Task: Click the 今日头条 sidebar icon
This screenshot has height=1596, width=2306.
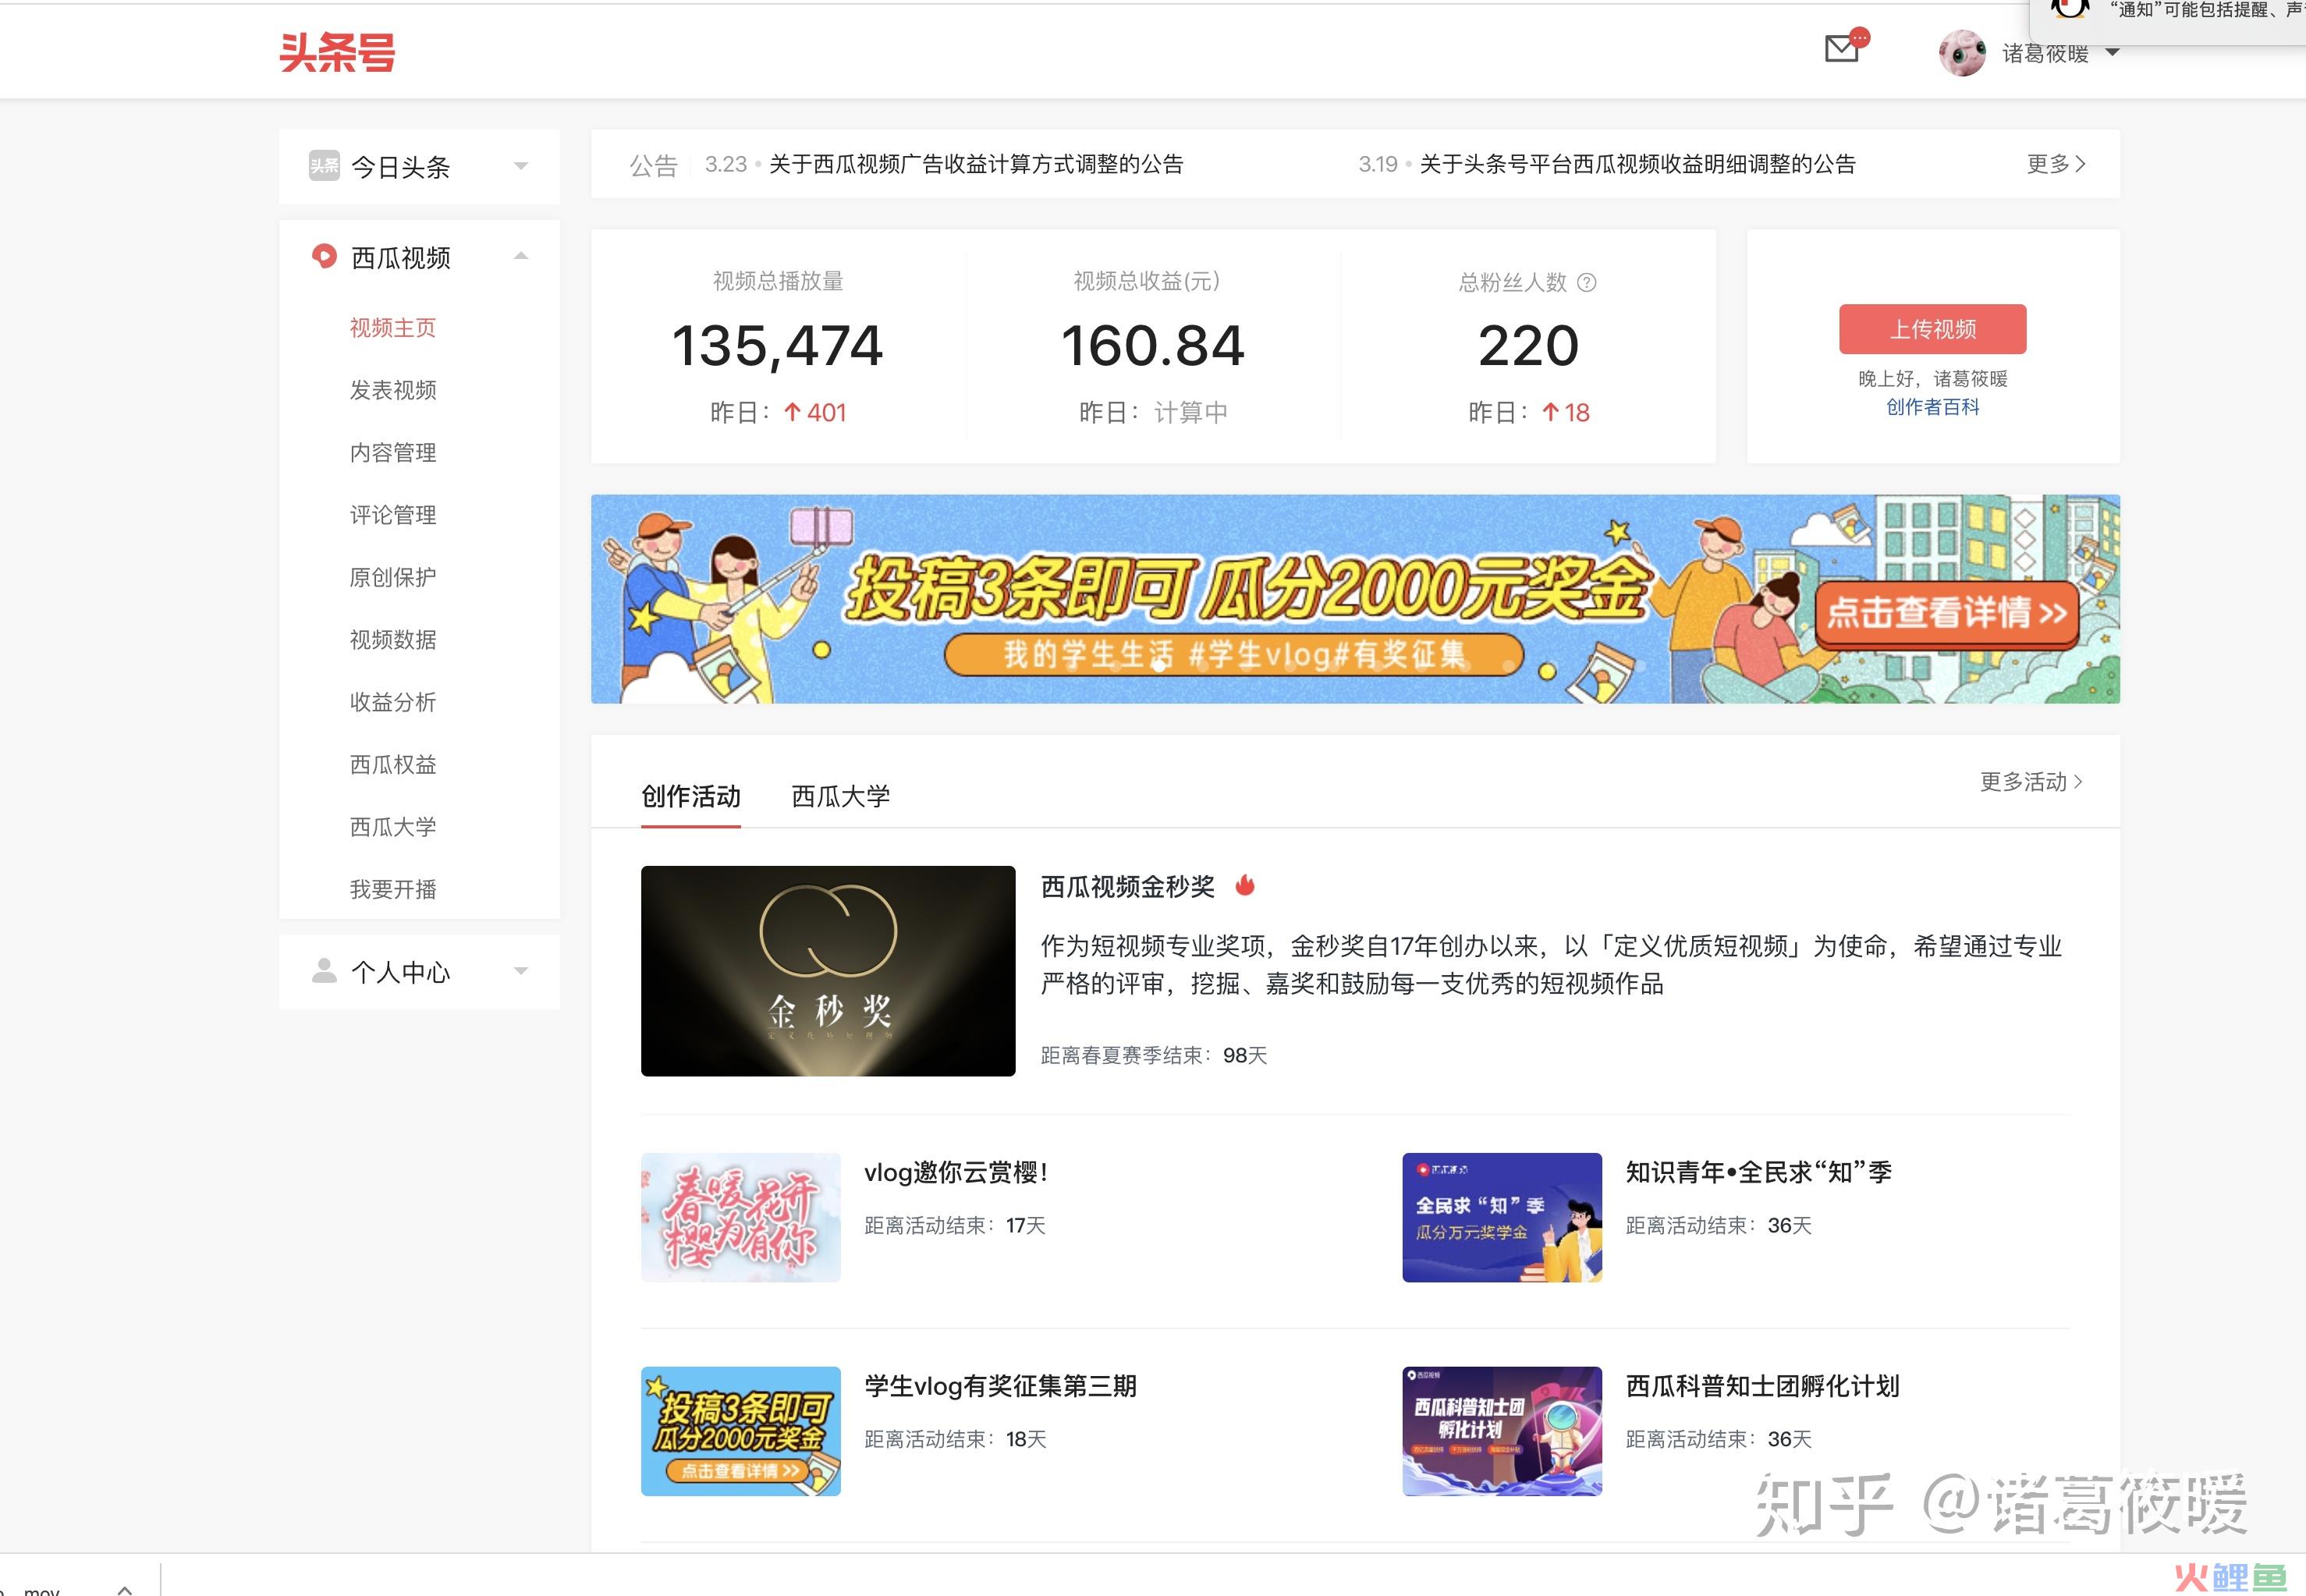Action: 324,166
